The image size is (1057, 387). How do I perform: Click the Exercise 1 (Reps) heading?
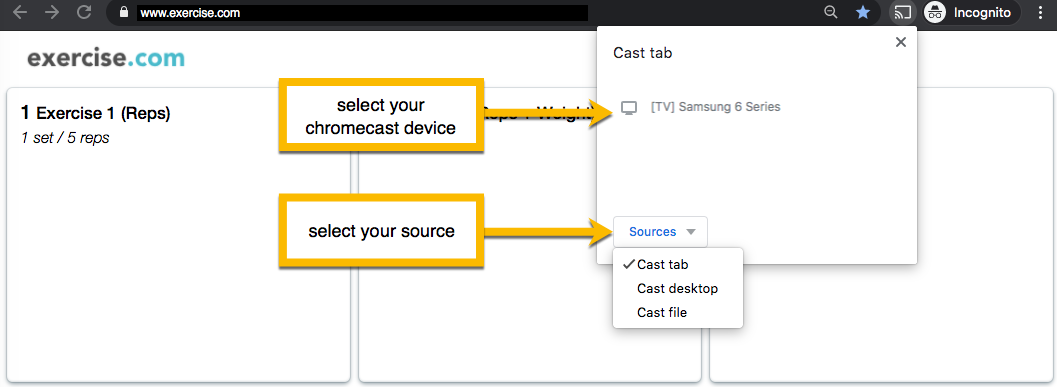(x=95, y=113)
